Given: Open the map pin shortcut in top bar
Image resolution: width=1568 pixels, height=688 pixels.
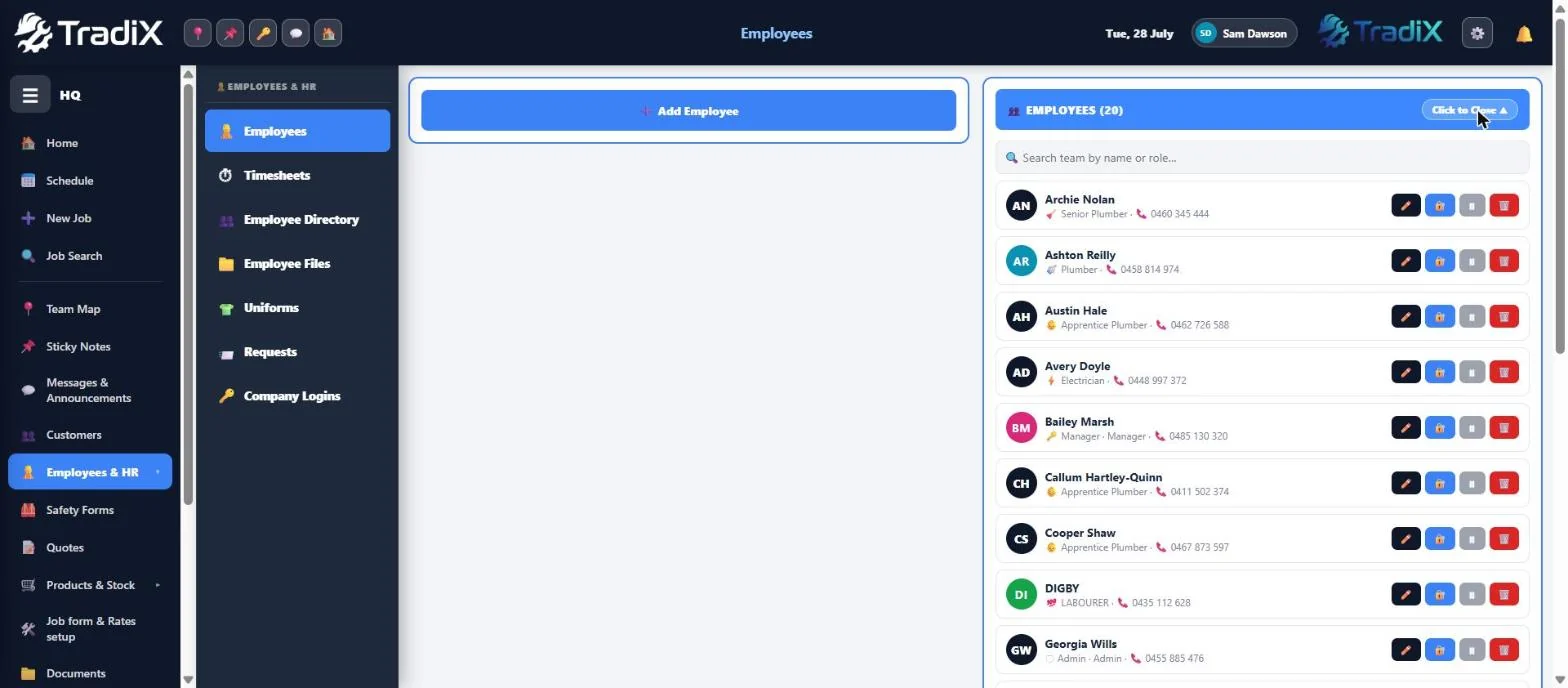Looking at the screenshot, I should click(197, 33).
